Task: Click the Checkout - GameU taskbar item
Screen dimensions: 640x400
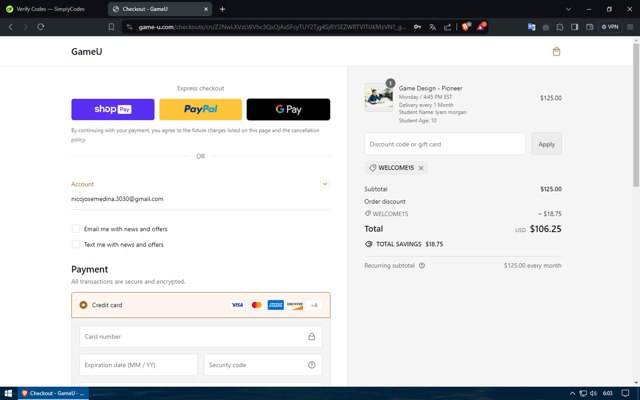Action: point(53,393)
